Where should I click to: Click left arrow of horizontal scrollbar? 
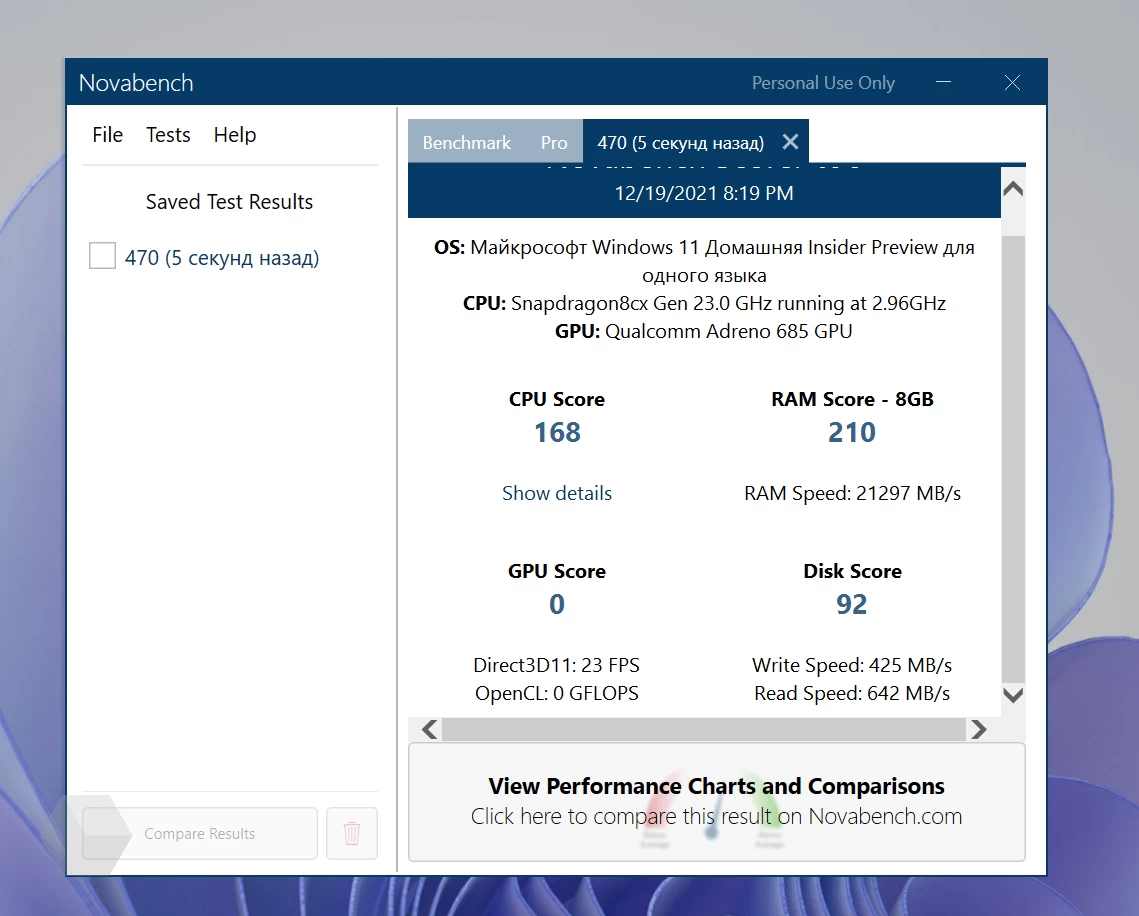pos(428,730)
